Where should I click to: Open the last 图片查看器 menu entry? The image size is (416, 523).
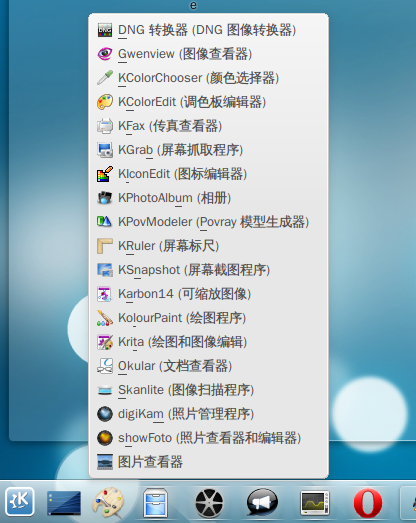point(209,462)
